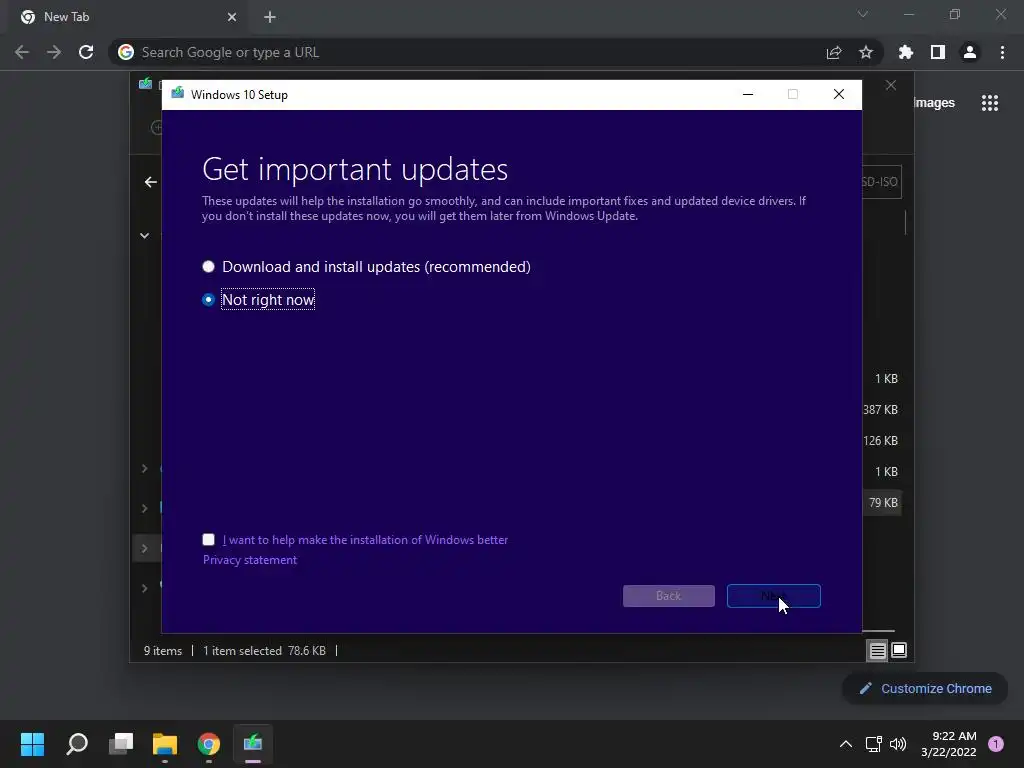Expand the second collapsed File Explorer tree node

click(144, 508)
